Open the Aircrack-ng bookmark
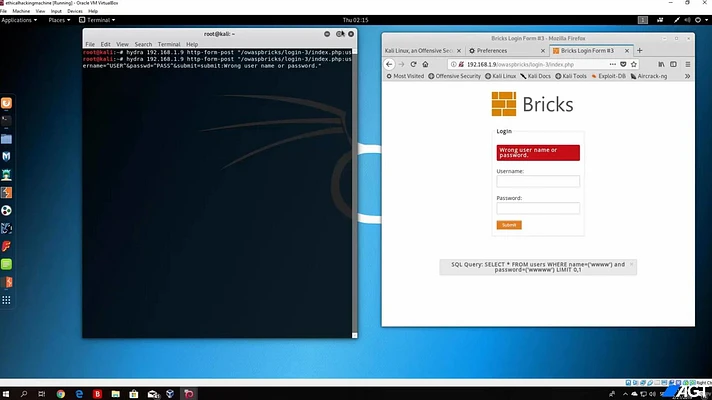Image resolution: width=712 pixels, height=400 pixels. pyautogui.click(x=649, y=76)
